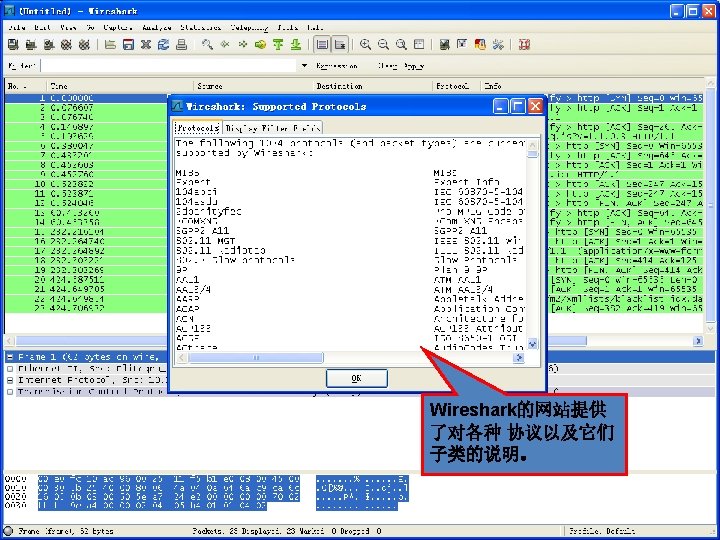Click the display filter input field
720x540 pixels.
click(169, 66)
